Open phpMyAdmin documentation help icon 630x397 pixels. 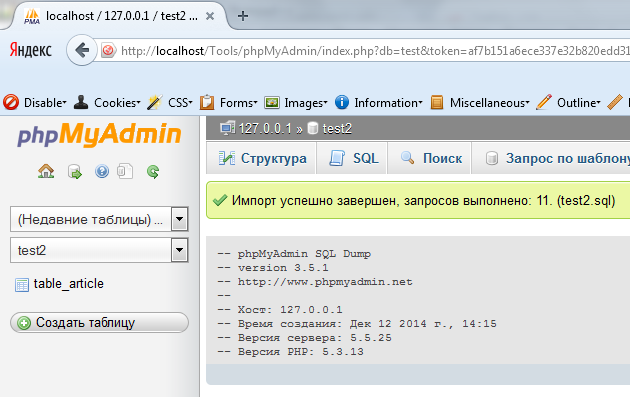(102, 172)
